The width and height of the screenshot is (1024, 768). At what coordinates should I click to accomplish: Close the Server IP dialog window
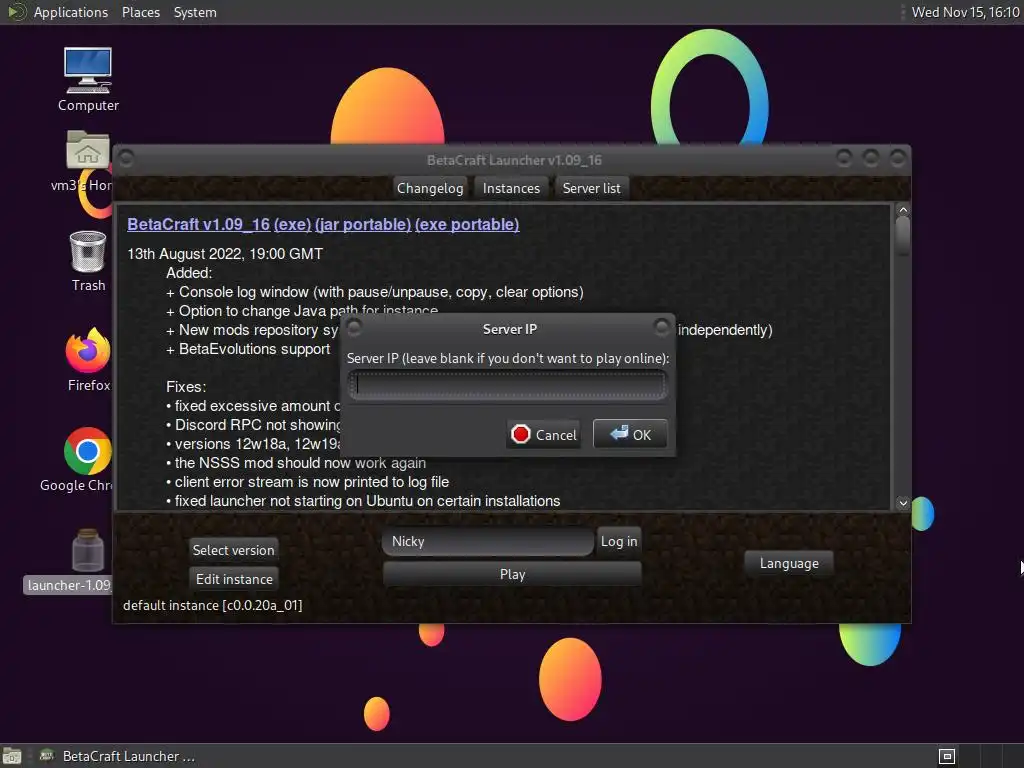click(x=661, y=327)
